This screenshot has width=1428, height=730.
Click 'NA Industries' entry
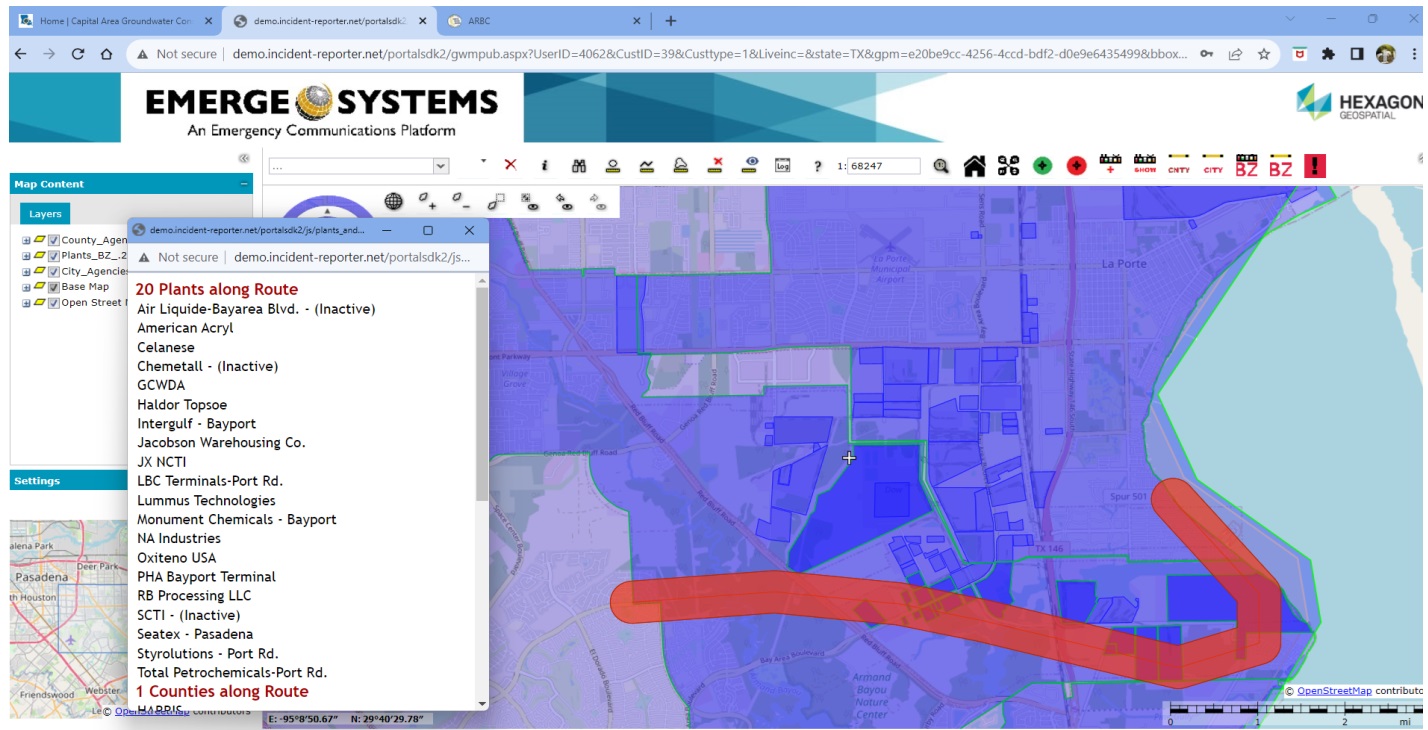pos(179,538)
